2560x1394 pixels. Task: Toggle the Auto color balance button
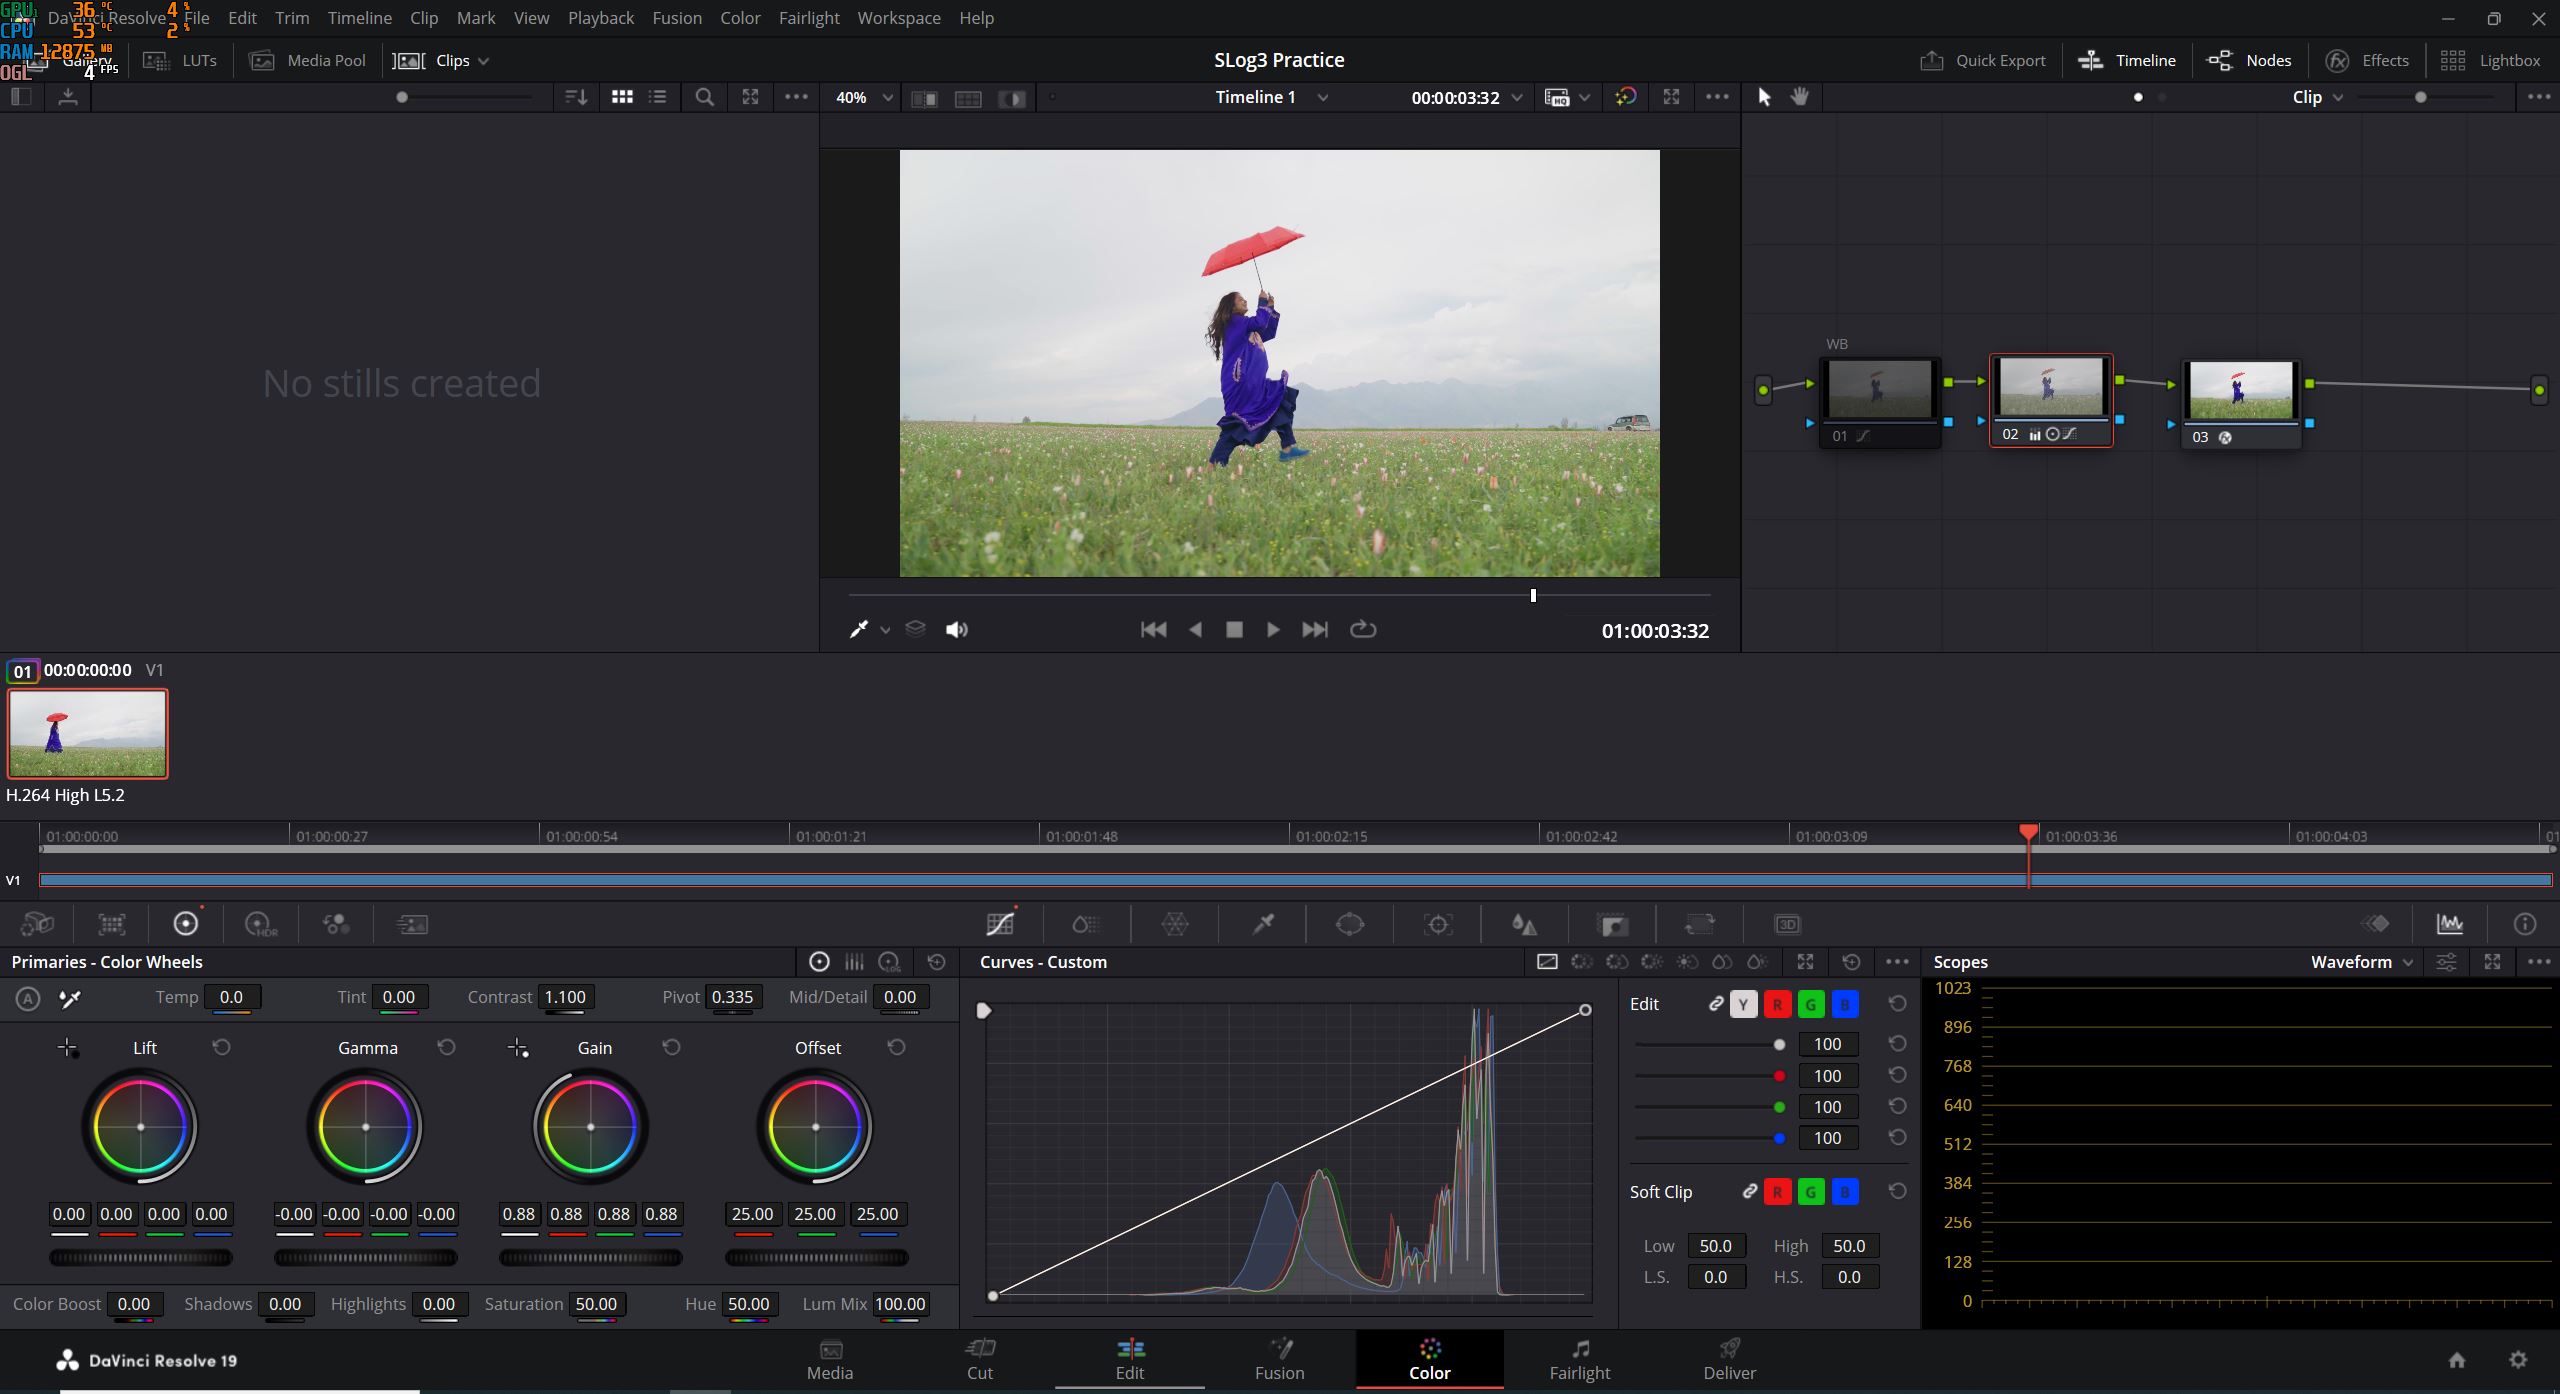[28, 998]
